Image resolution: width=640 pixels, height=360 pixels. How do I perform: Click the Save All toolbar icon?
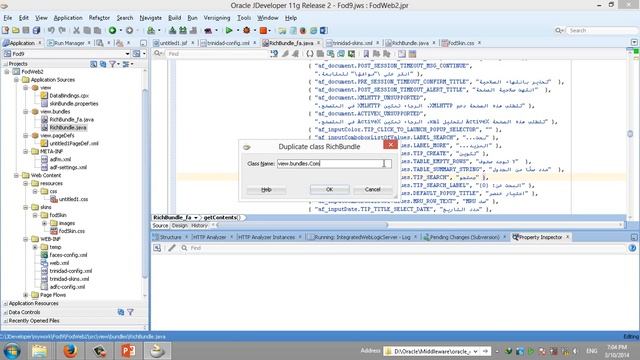[x=36, y=31]
